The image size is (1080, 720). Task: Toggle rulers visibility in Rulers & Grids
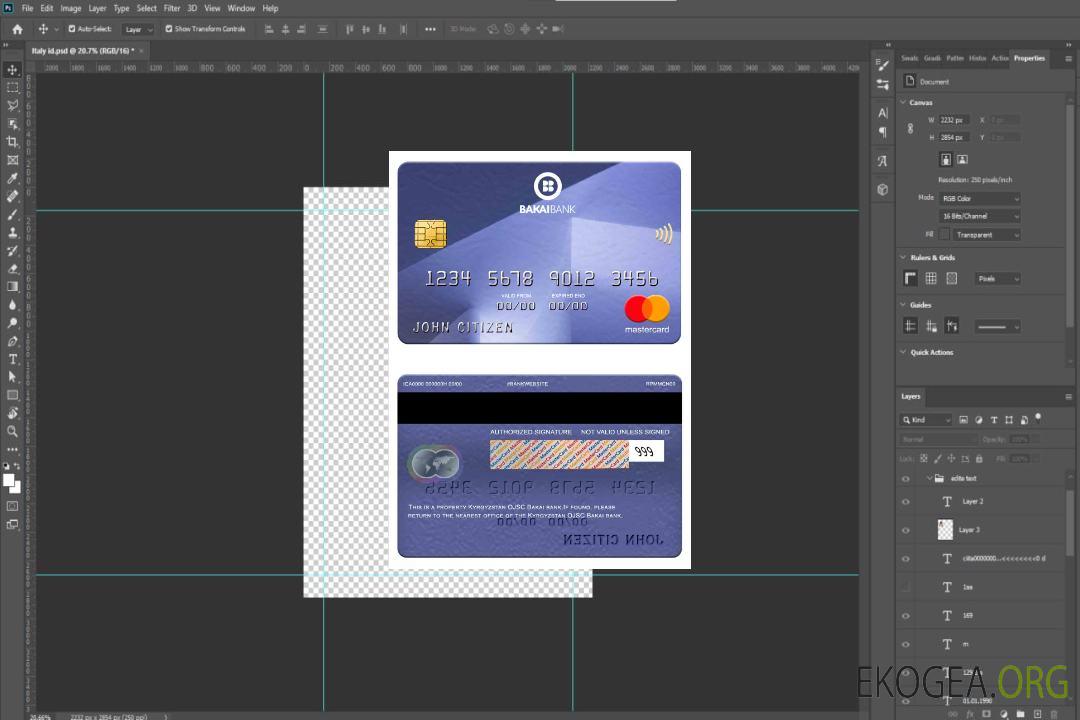[x=911, y=278]
